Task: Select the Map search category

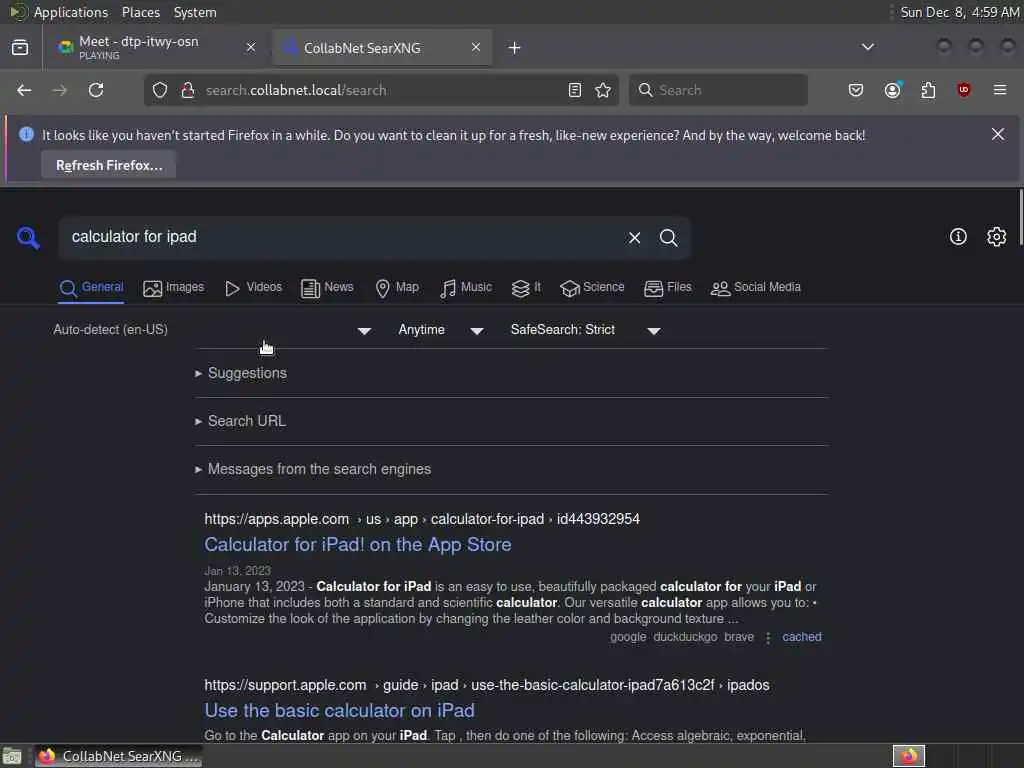Action: point(397,287)
